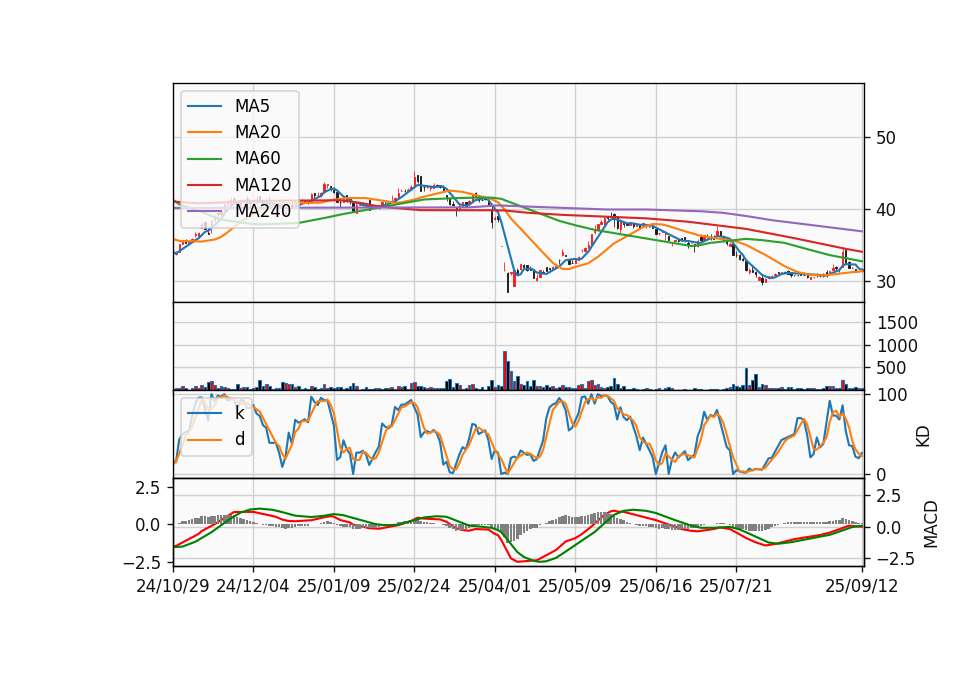
Task: Click the 25/06/16 date axis label
Action: pos(656,587)
